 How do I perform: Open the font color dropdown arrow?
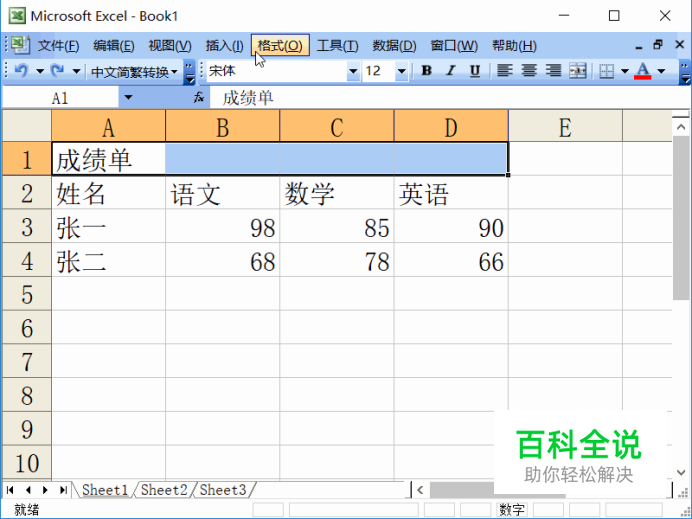[x=661, y=71]
